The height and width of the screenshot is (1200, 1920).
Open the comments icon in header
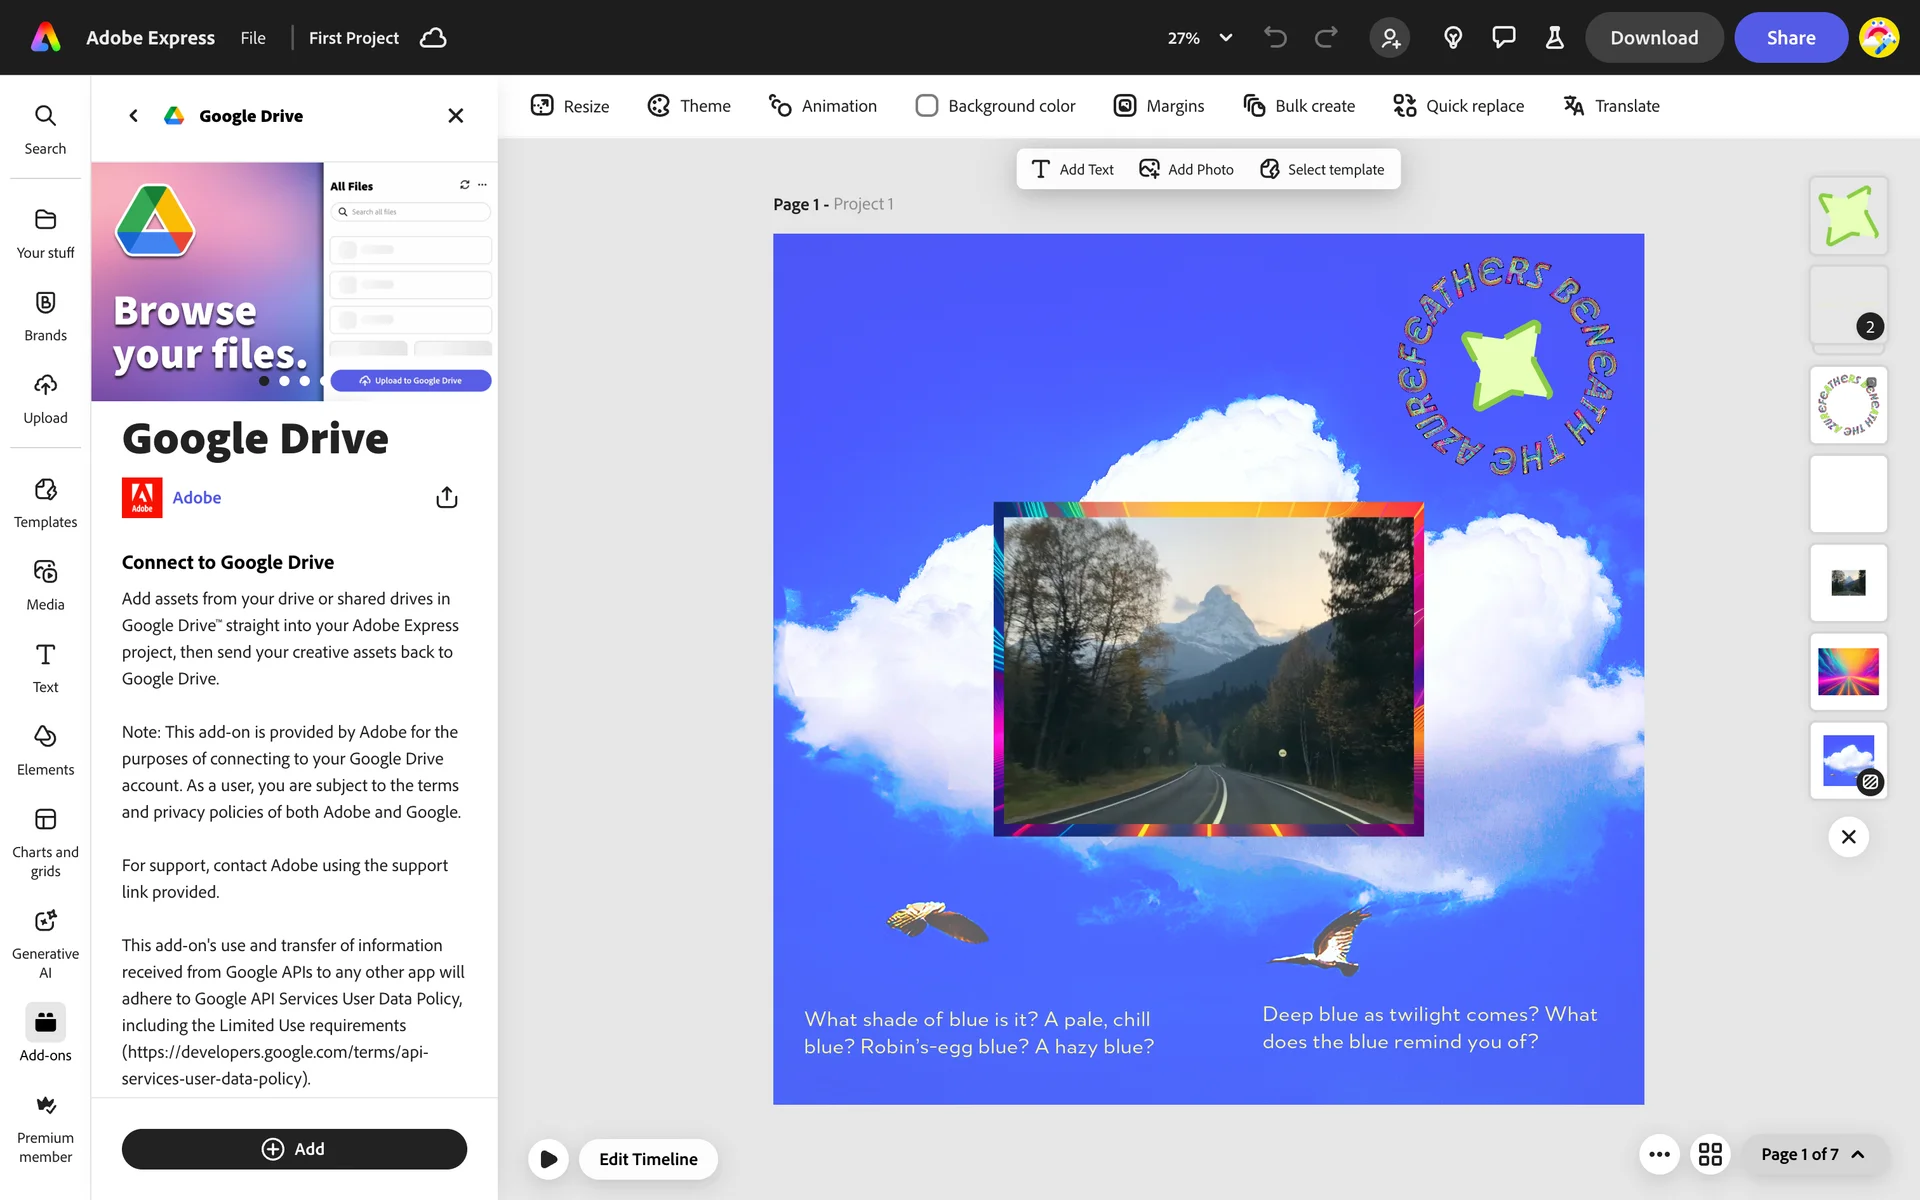click(x=1503, y=38)
